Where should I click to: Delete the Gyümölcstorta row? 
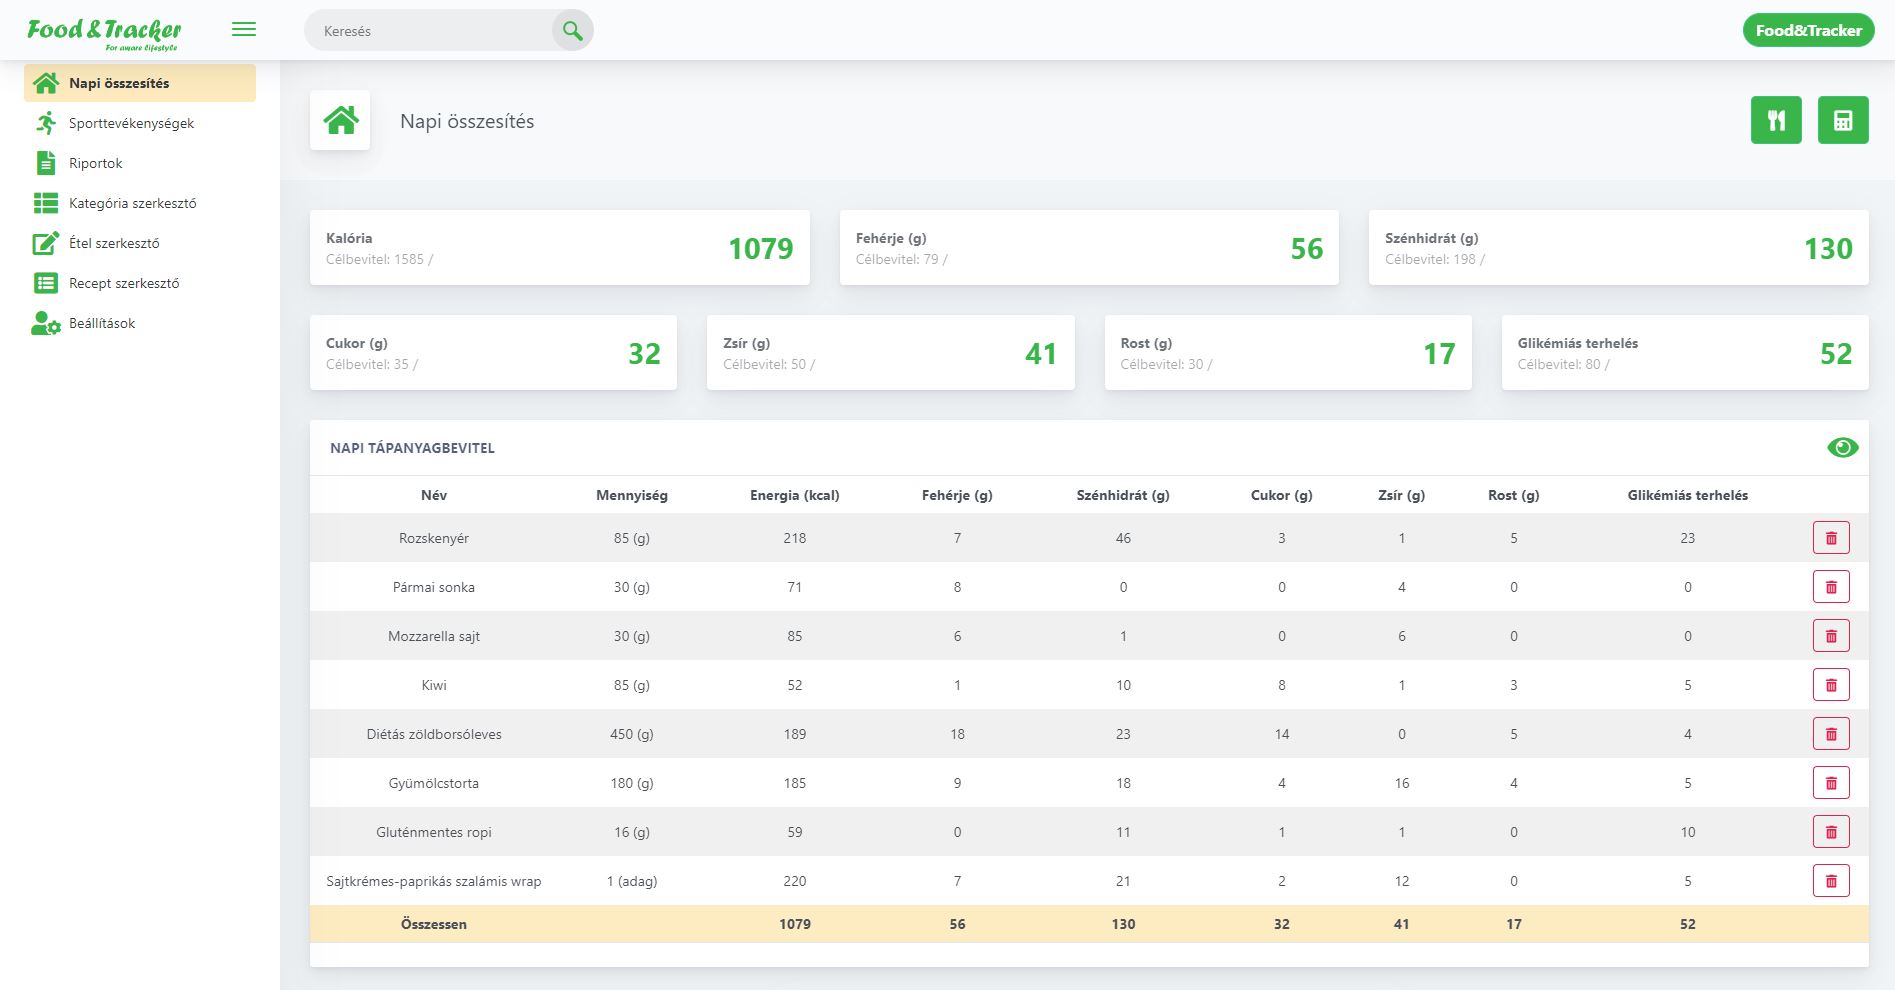point(1831,783)
